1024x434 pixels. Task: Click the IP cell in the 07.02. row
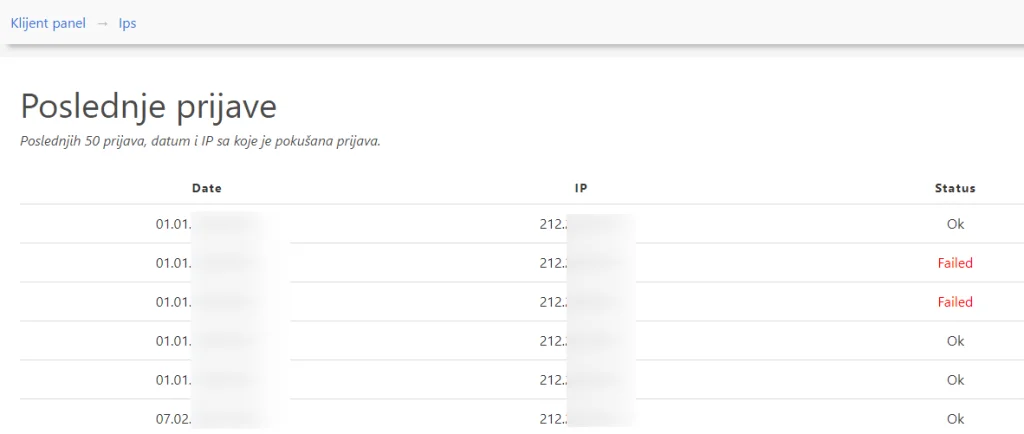581,419
